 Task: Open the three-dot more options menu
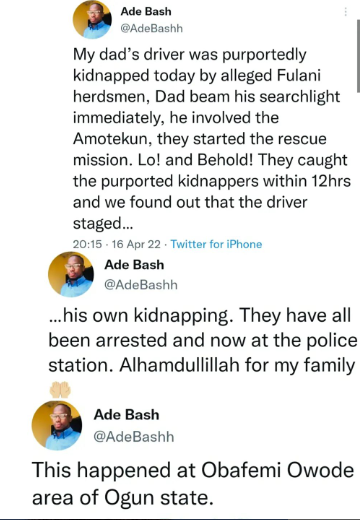(x=345, y=12)
